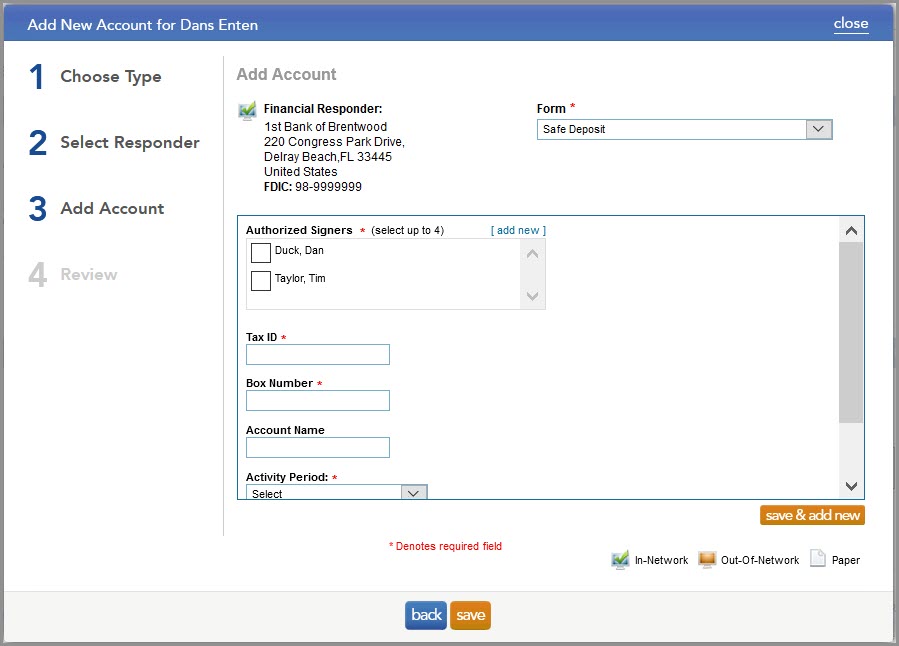The width and height of the screenshot is (899, 646).
Task: Open the Activity Period dropdown
Action: (x=413, y=491)
